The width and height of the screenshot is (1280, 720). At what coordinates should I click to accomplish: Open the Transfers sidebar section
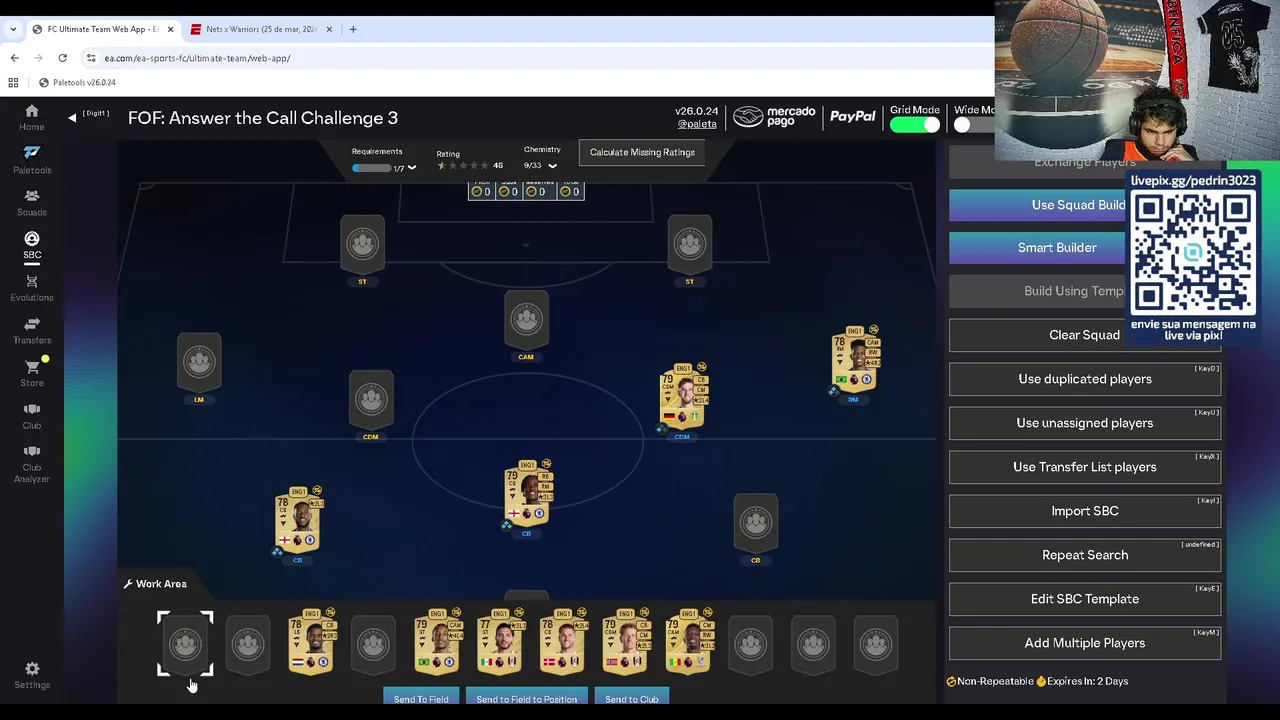32,330
